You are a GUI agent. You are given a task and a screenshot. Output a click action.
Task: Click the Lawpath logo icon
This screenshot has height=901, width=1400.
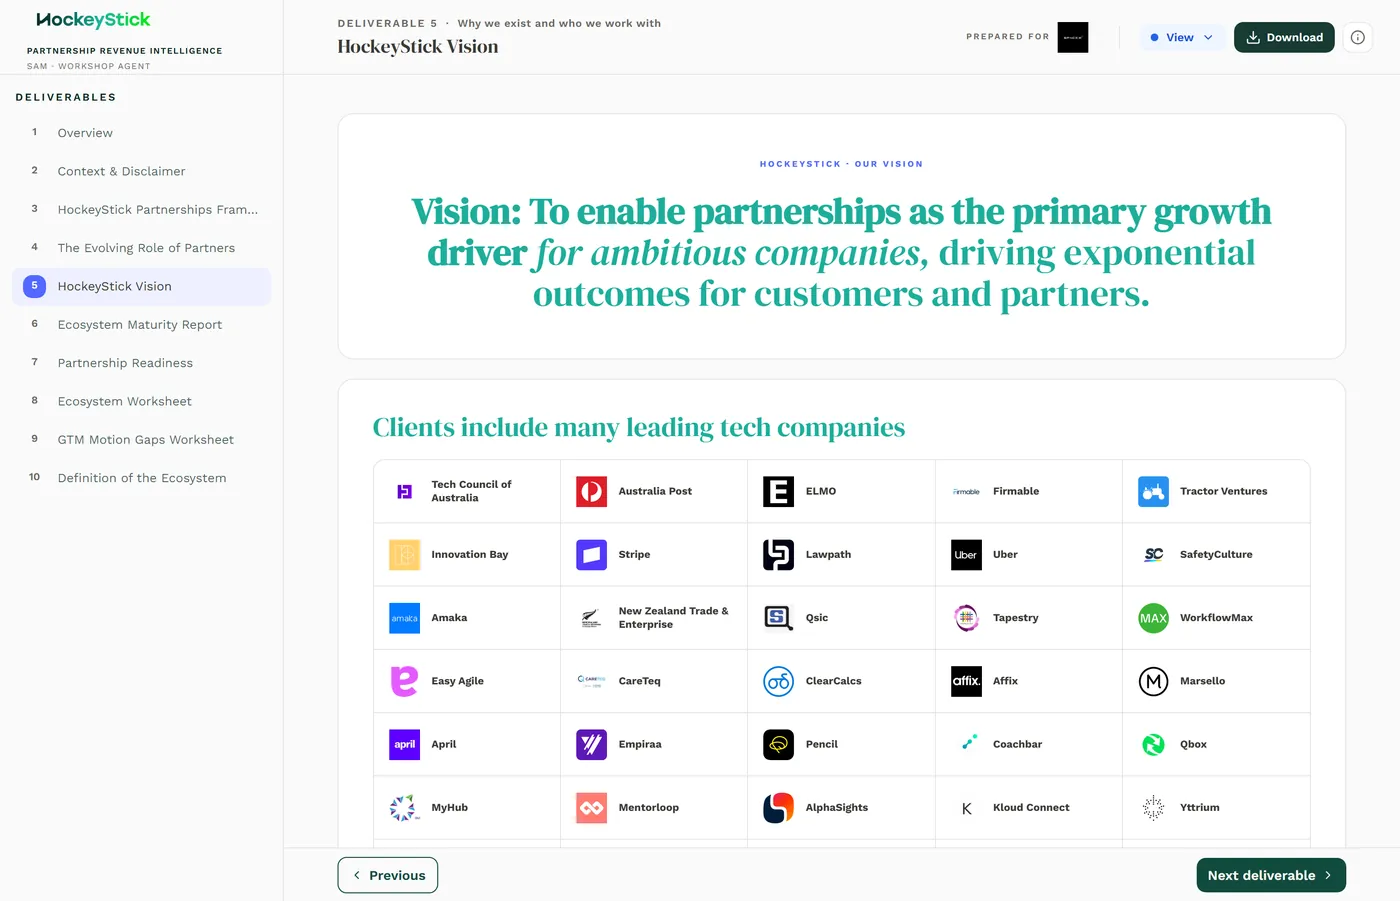tap(779, 555)
